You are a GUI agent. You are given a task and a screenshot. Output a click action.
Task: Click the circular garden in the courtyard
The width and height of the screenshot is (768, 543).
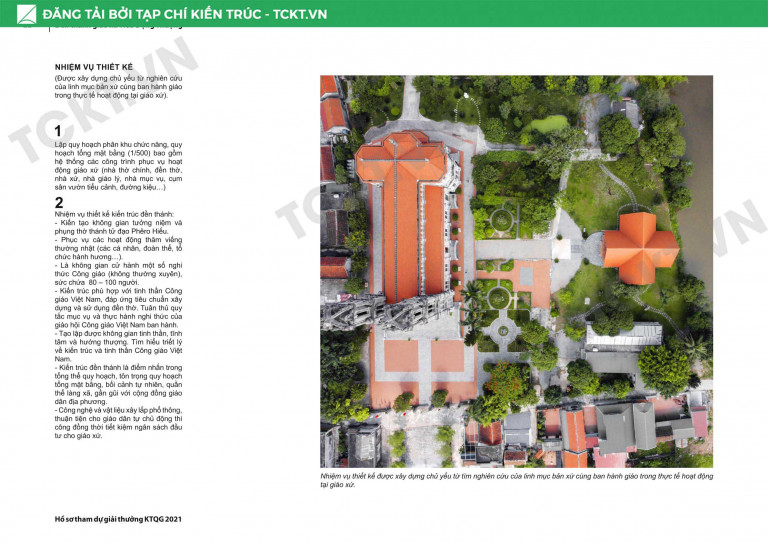[500, 297]
